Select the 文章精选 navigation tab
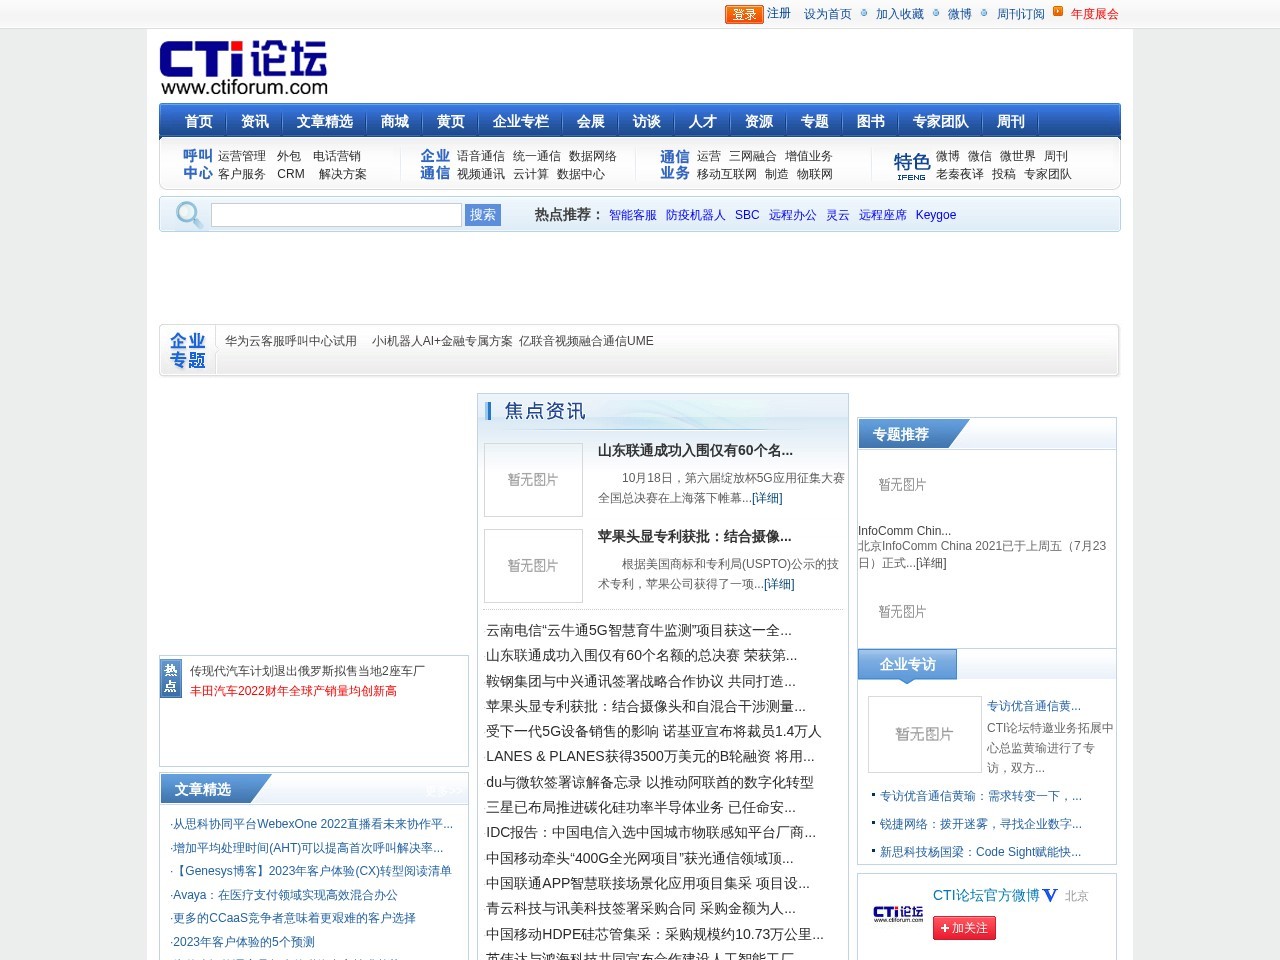 [x=326, y=121]
